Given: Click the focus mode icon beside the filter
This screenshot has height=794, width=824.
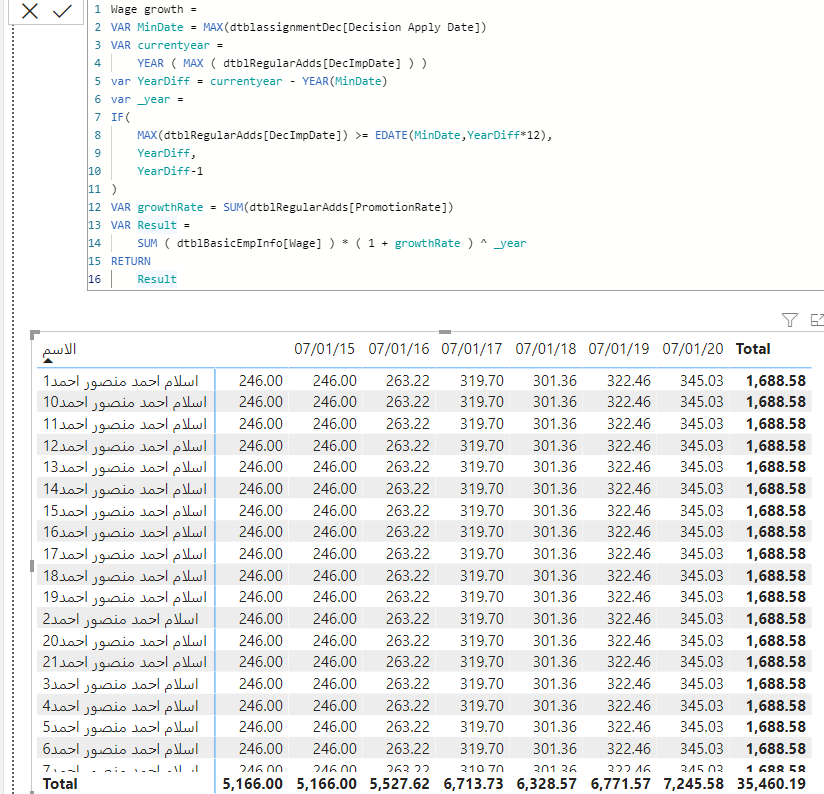Looking at the screenshot, I should point(817,319).
